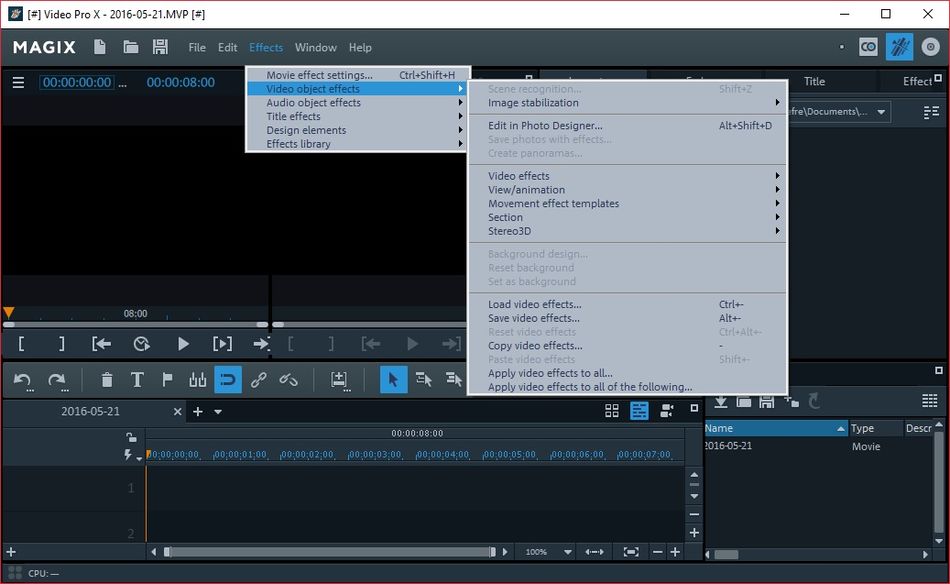950x584 pixels.
Task: Open the Window menu
Action: [x=315, y=47]
